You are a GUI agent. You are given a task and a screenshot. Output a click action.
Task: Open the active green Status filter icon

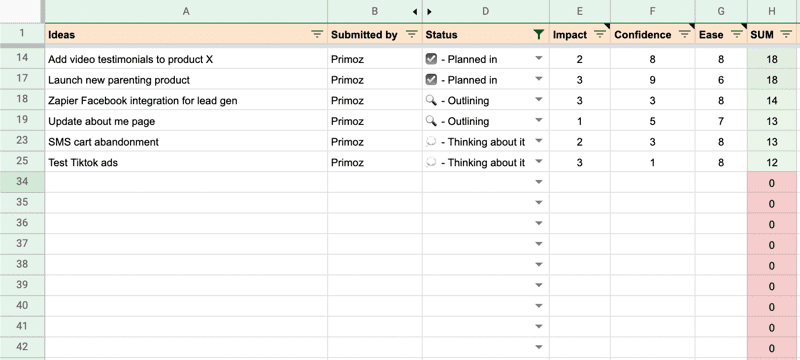[x=538, y=35]
